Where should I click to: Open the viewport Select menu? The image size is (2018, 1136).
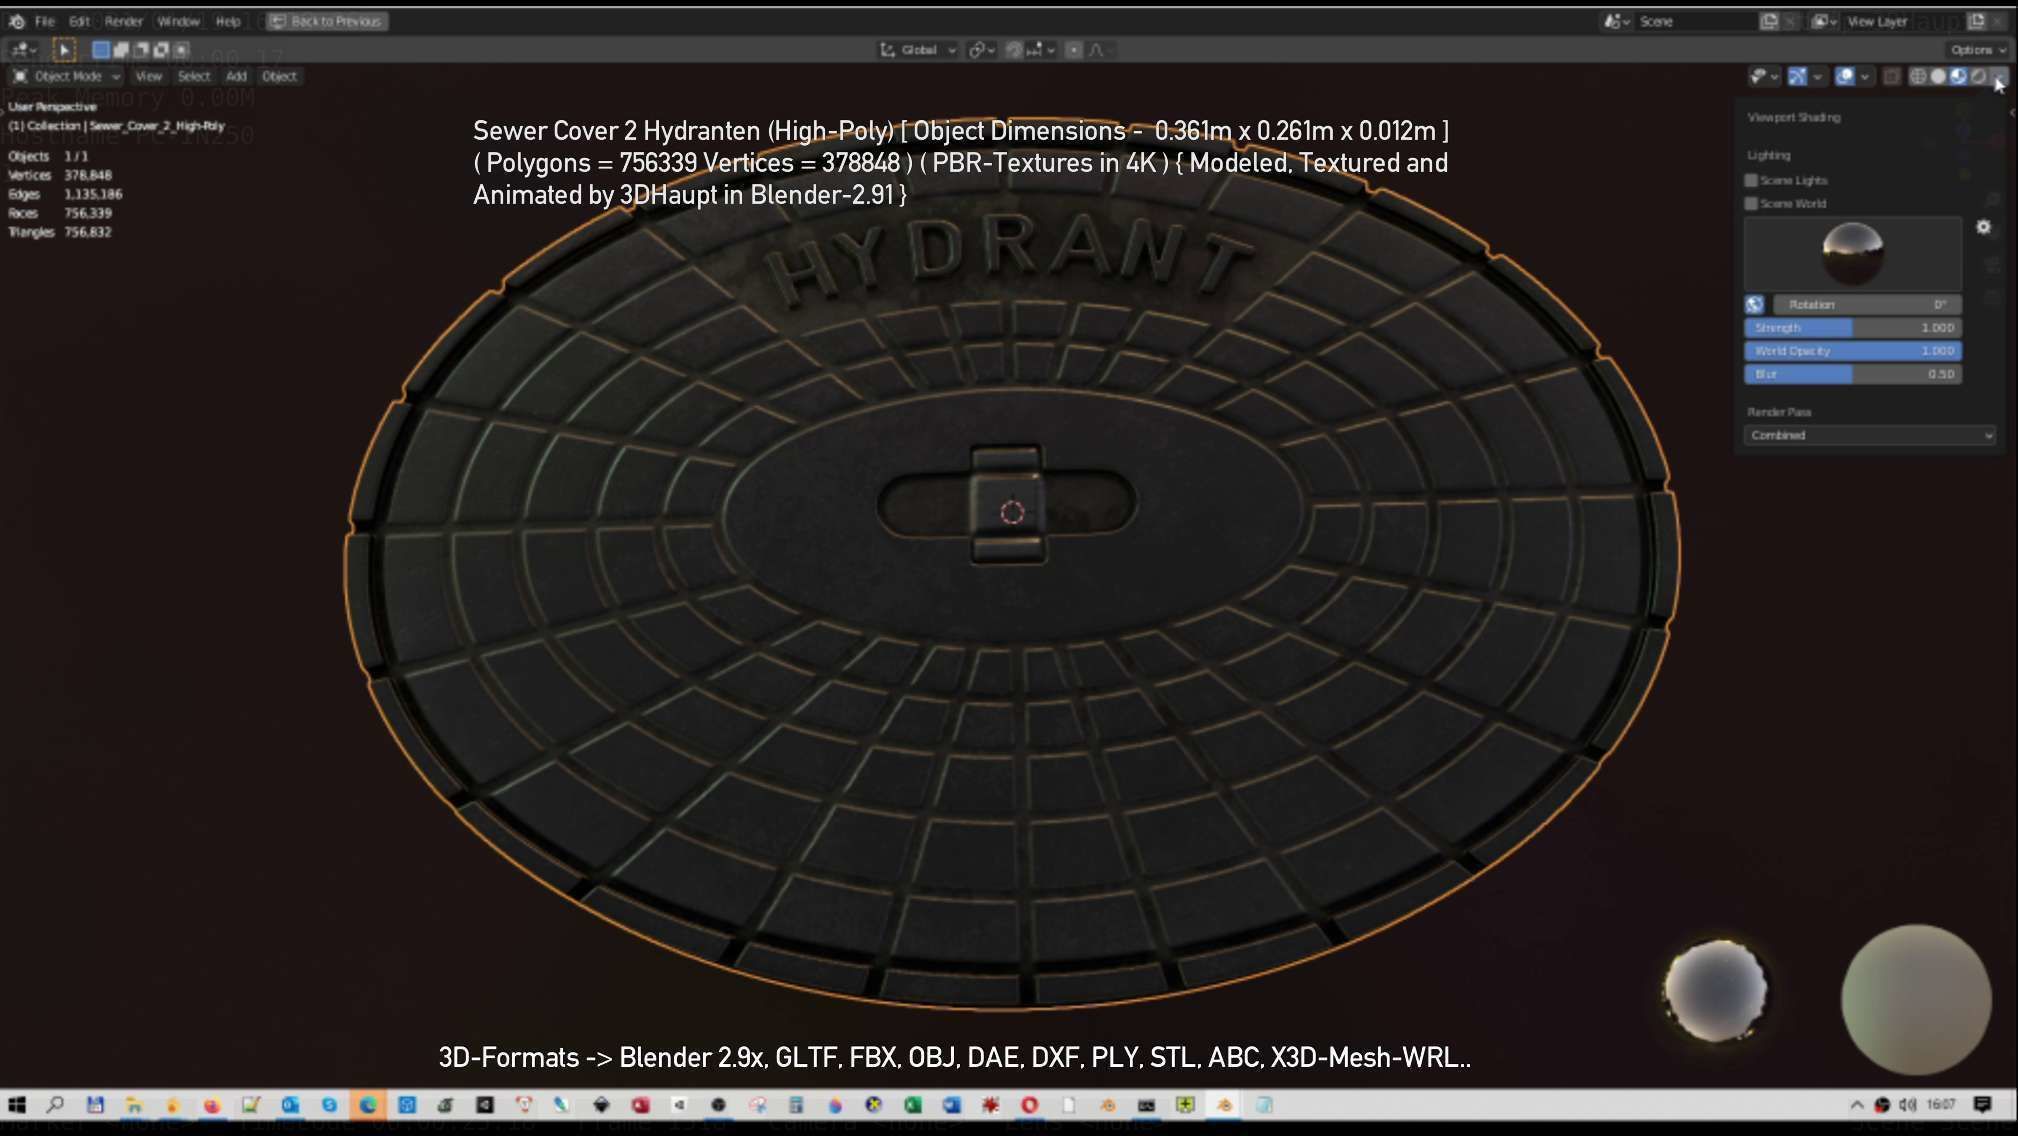pyautogui.click(x=194, y=76)
